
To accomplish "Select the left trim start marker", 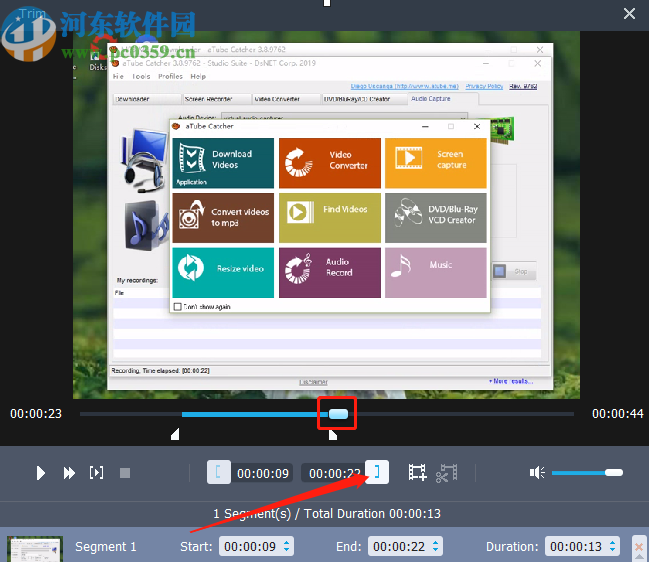I will pos(175,434).
